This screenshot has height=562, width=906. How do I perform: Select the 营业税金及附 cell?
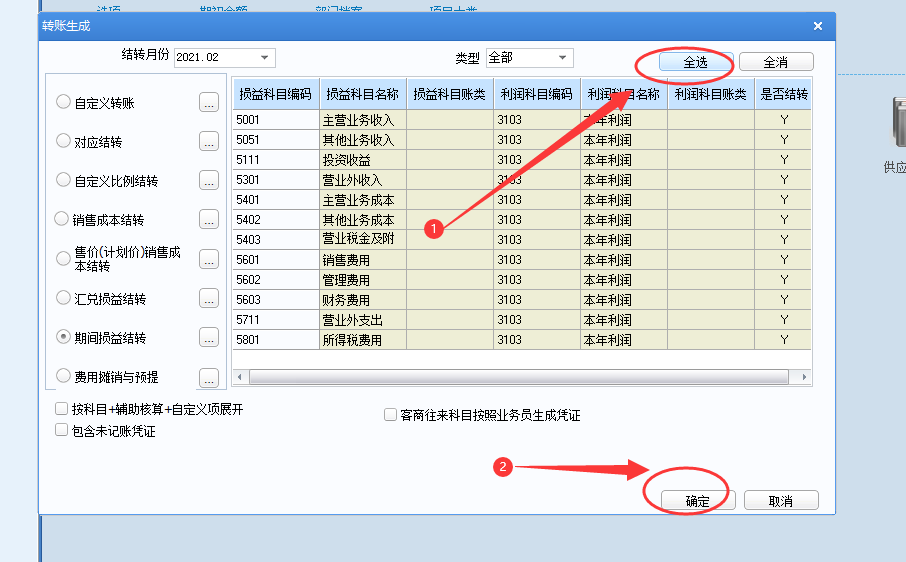click(363, 240)
